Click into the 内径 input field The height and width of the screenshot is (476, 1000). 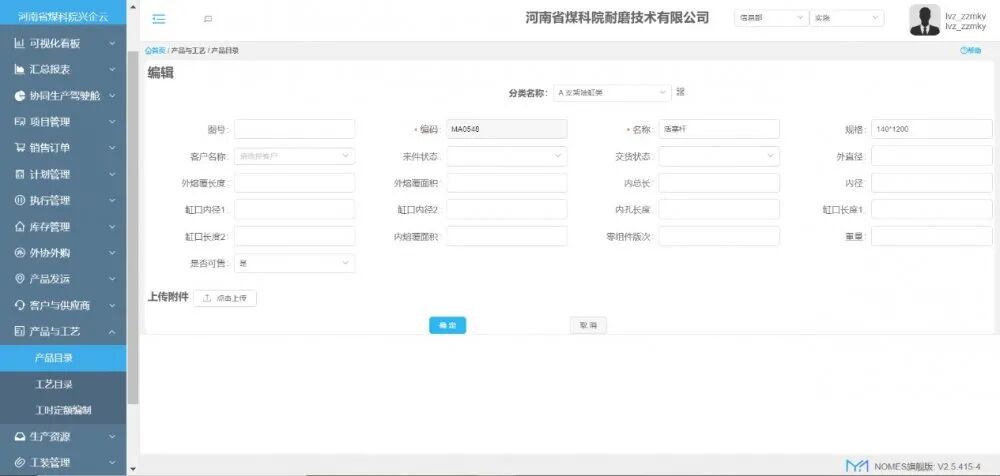click(x=932, y=182)
